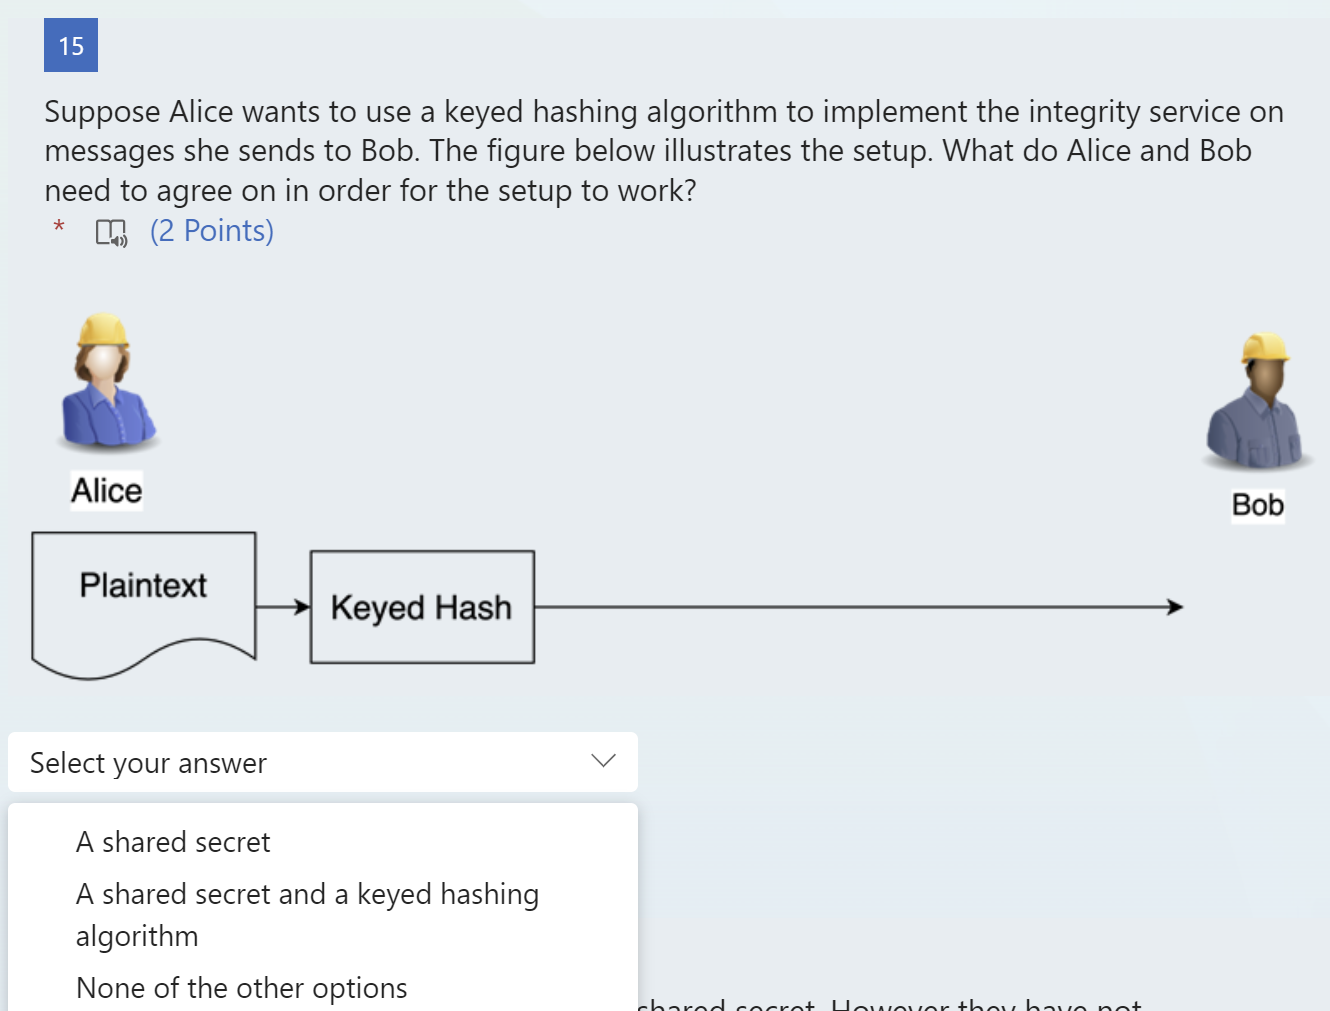
Task: Click Bob's avatar in the figure
Action: (1258, 402)
